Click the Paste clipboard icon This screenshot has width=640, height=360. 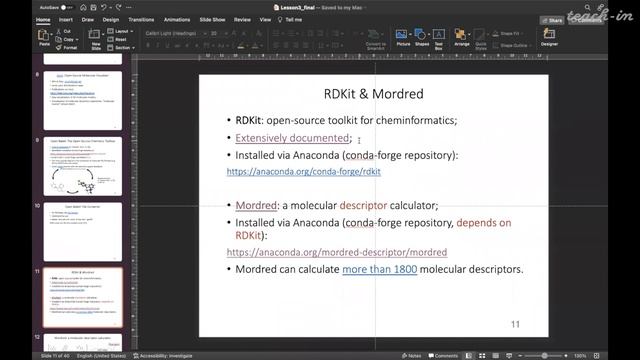43,35
